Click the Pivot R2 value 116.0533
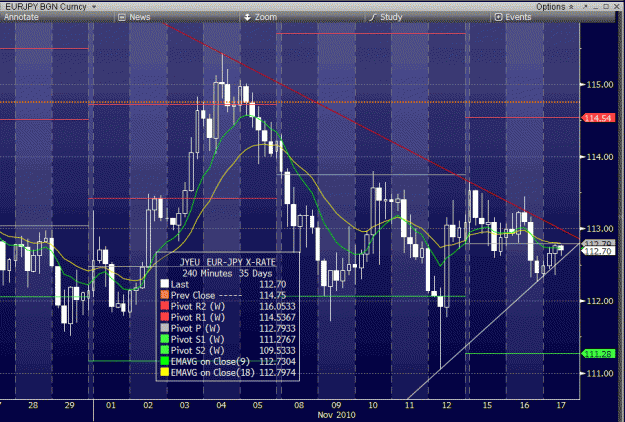Image resolution: width=625 pixels, height=422 pixels. click(277, 306)
